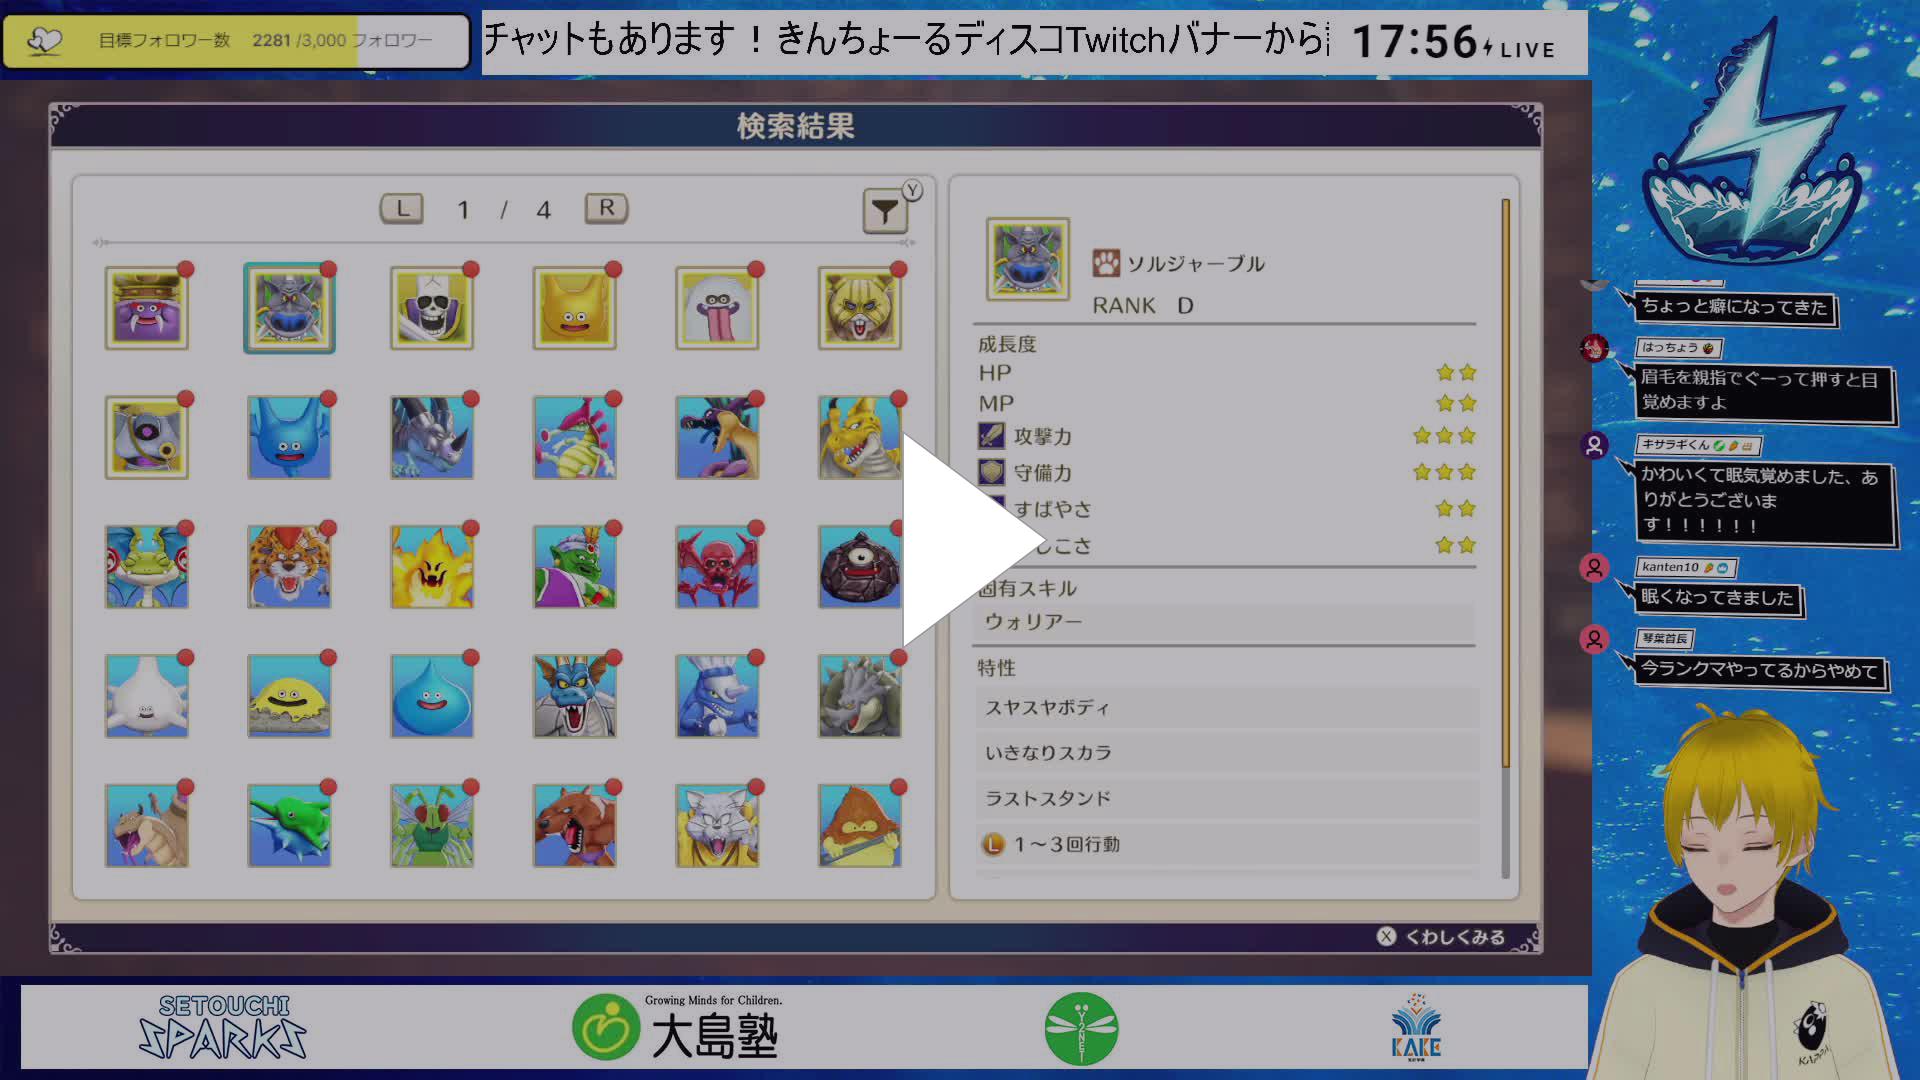Click the center play button overlay
1920x1080 pixels.
point(960,540)
